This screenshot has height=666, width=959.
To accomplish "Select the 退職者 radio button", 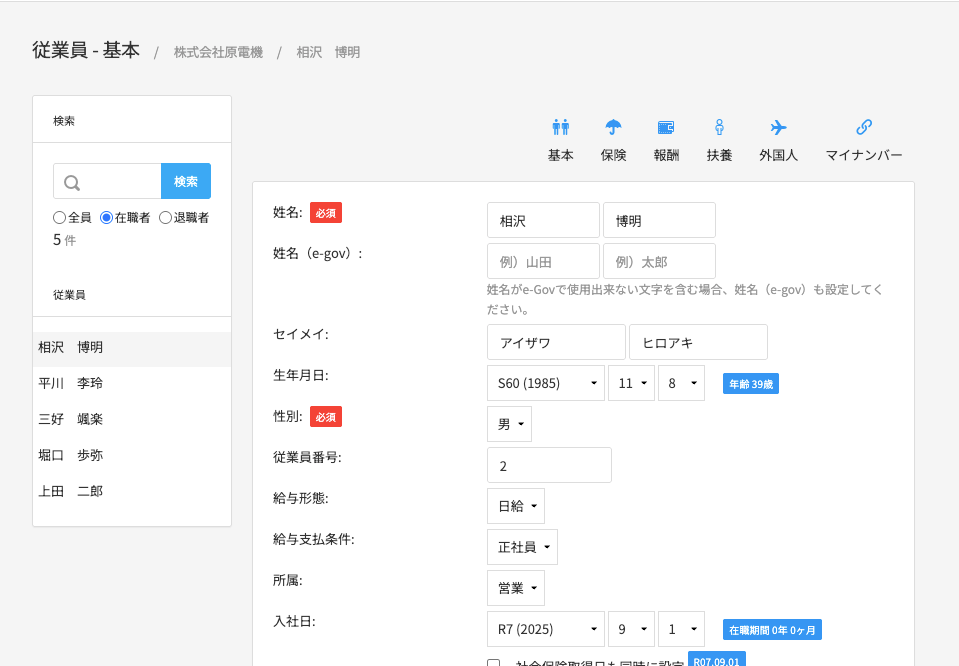I will 165,218.
